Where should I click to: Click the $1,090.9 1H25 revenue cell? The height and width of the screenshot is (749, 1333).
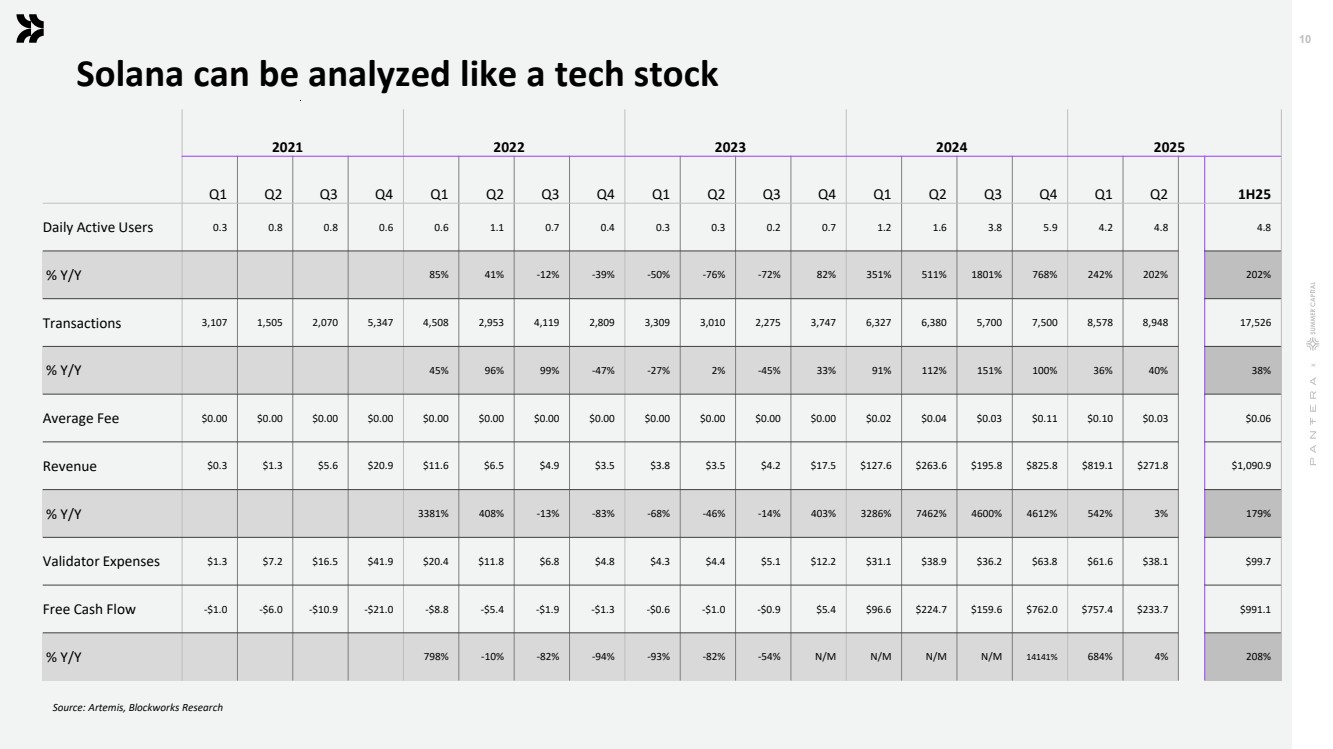tap(1251, 466)
